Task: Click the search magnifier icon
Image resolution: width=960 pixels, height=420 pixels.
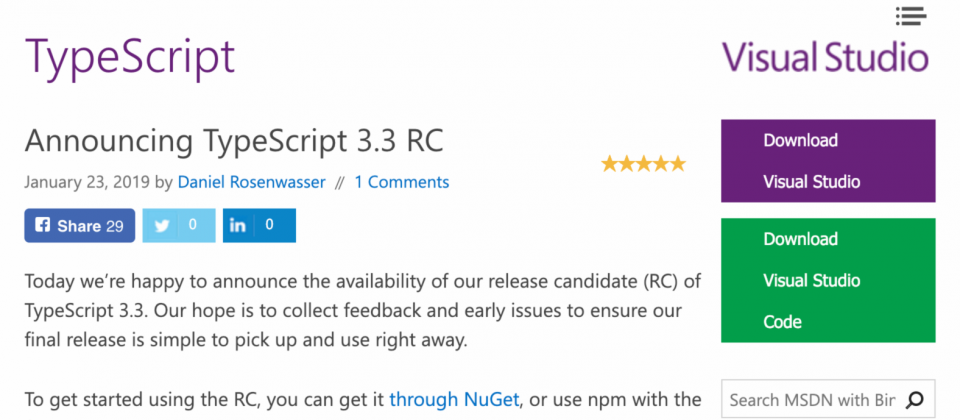Action: click(914, 400)
